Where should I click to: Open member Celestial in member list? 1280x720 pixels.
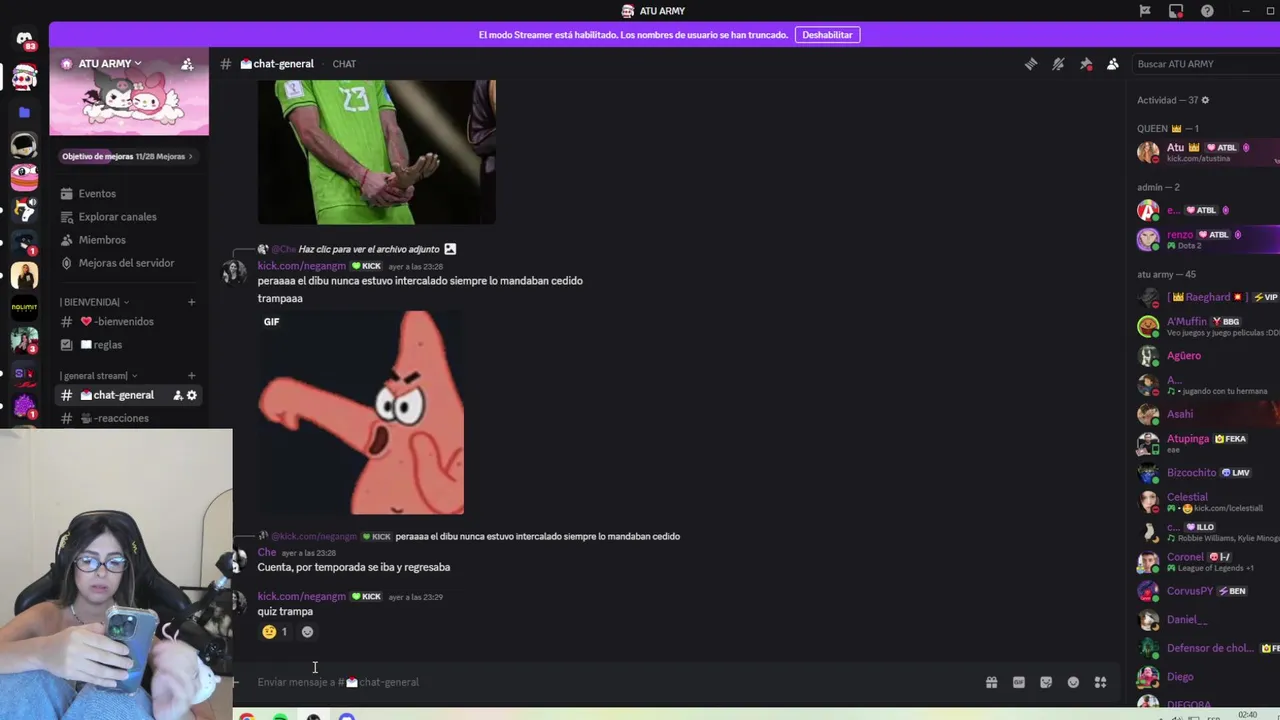point(1207,502)
